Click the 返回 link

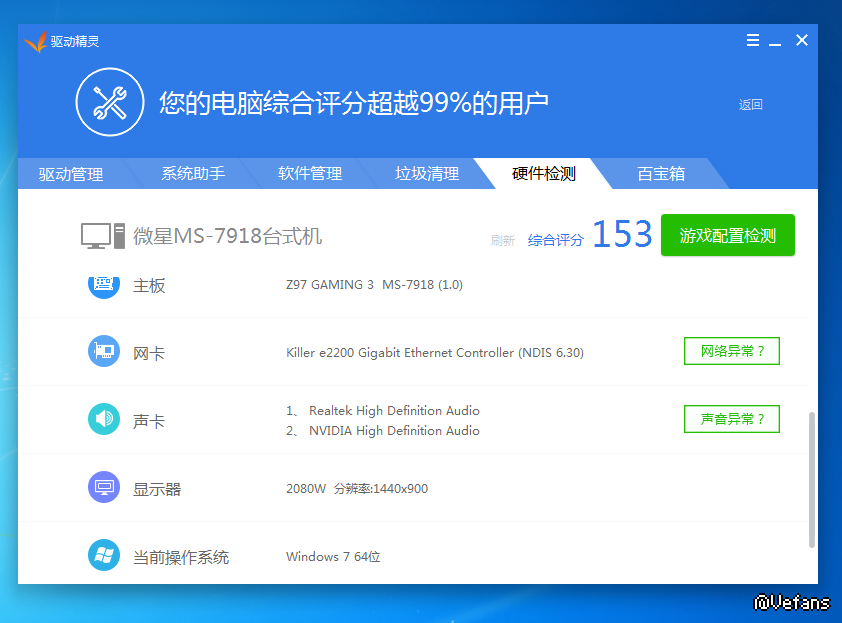(x=750, y=105)
